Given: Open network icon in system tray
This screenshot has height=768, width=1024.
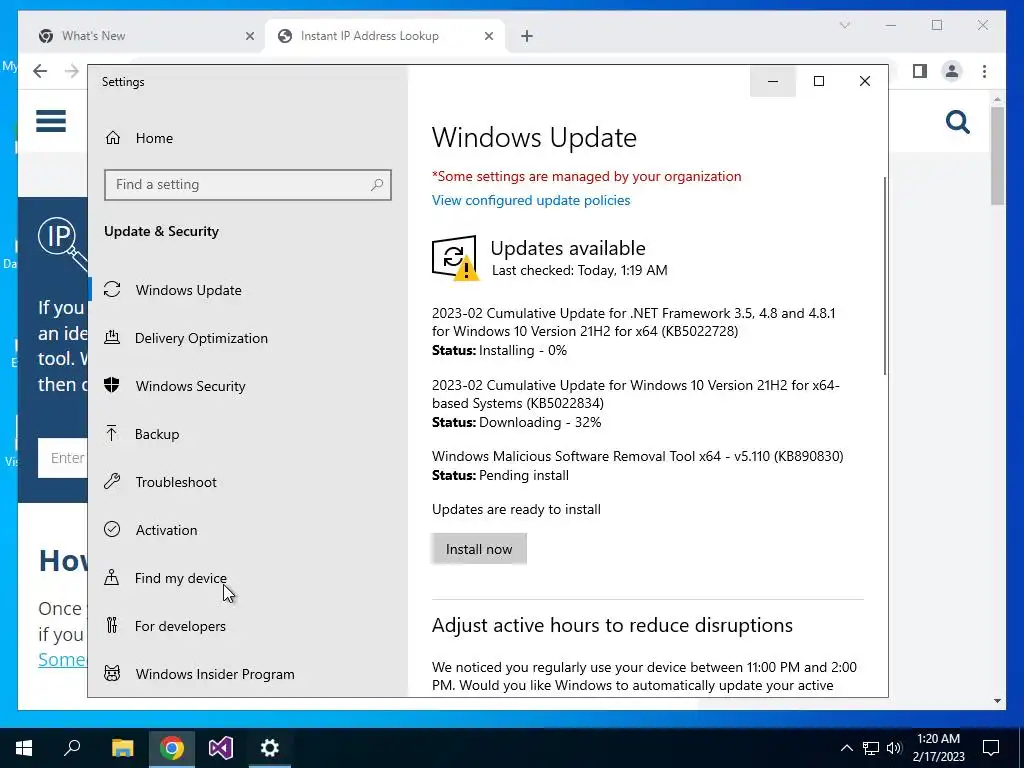Looking at the screenshot, I should [x=871, y=748].
